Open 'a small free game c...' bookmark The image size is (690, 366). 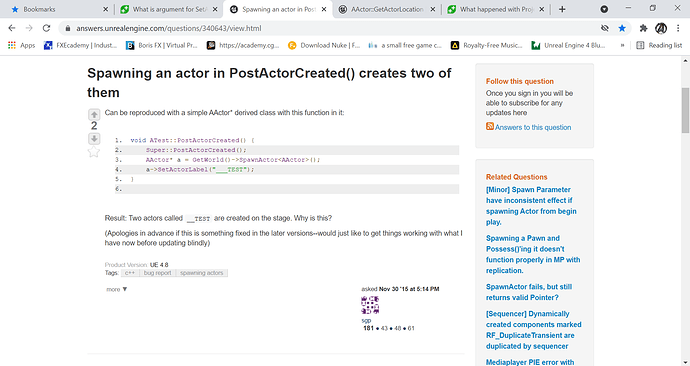[405, 45]
